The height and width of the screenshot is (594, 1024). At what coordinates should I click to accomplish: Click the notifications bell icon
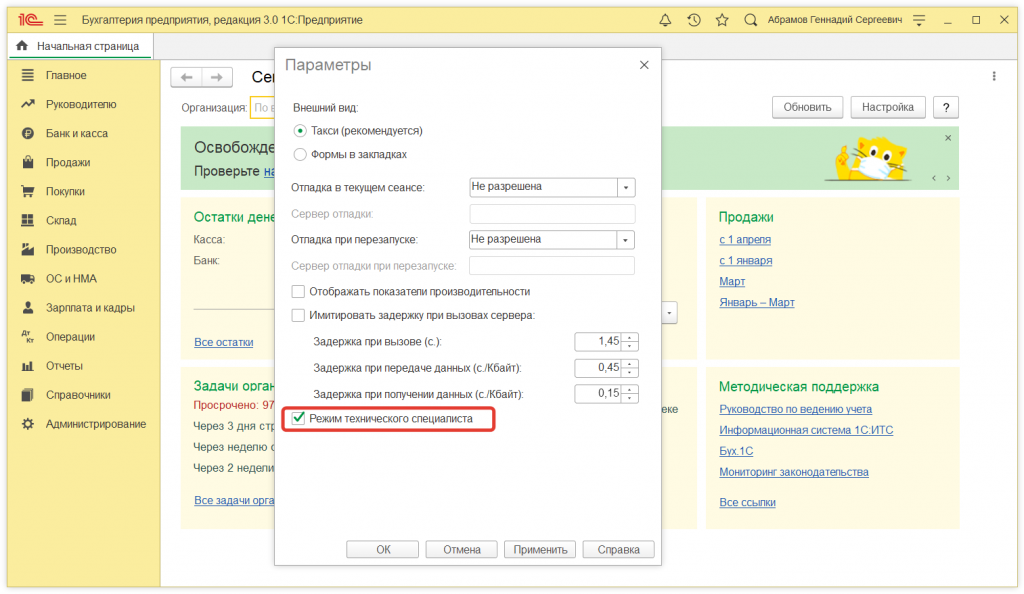click(666, 20)
